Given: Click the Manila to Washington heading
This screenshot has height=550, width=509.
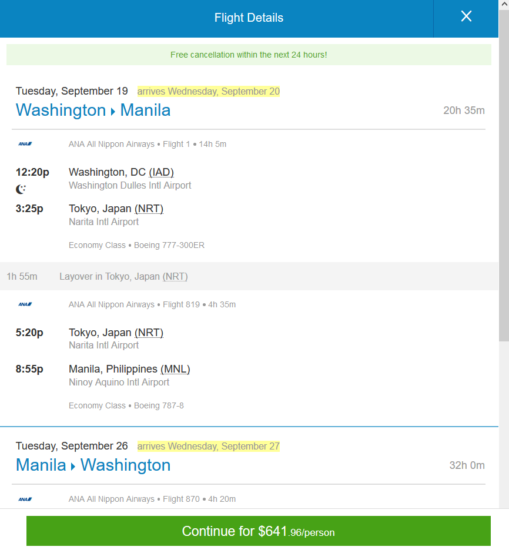Looking at the screenshot, I should pos(93,465).
